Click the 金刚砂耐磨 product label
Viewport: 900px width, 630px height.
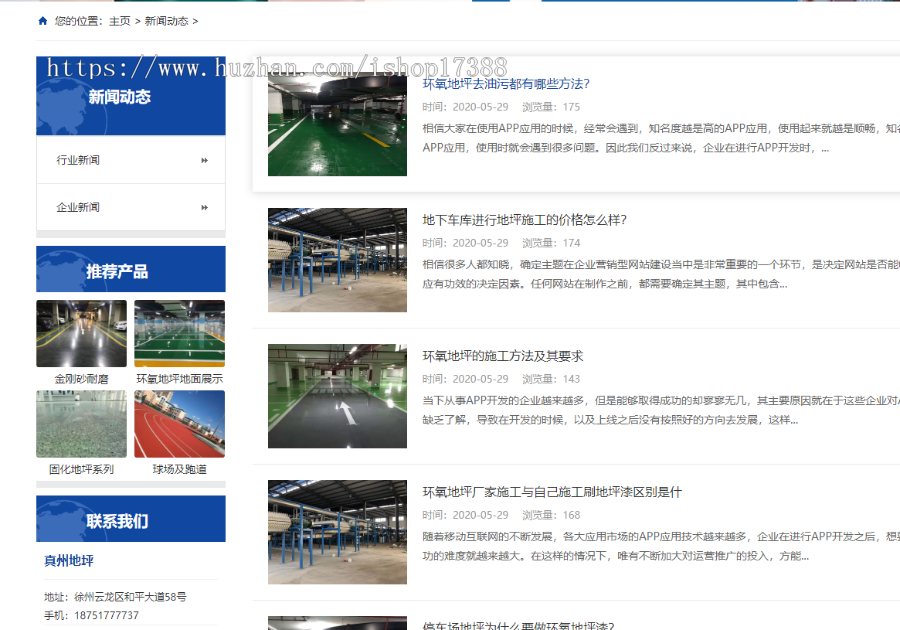[x=82, y=379]
